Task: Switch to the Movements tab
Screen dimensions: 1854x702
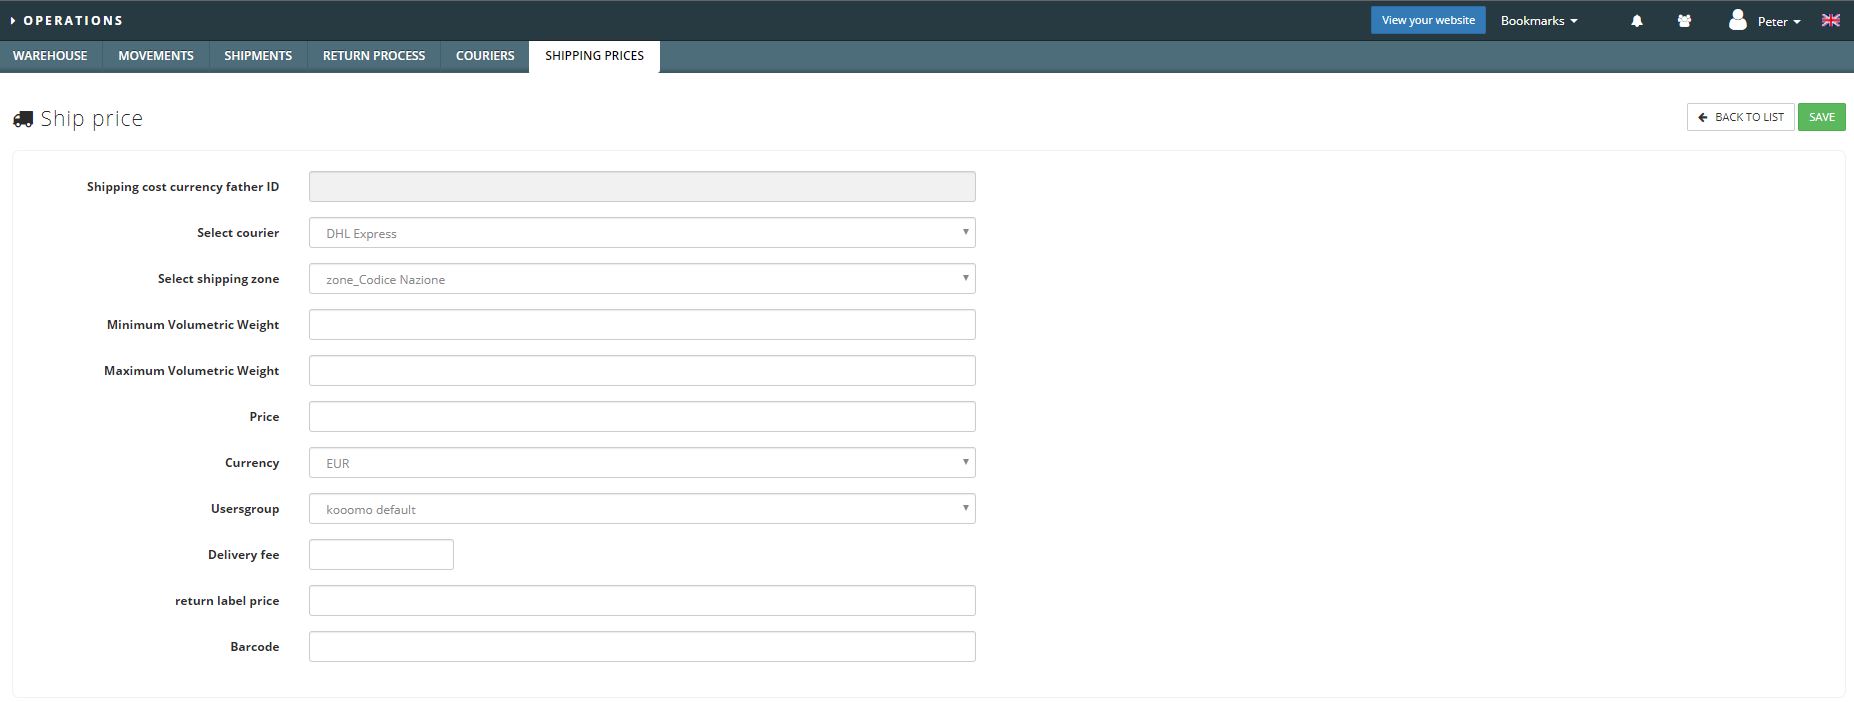Action: click(x=156, y=56)
